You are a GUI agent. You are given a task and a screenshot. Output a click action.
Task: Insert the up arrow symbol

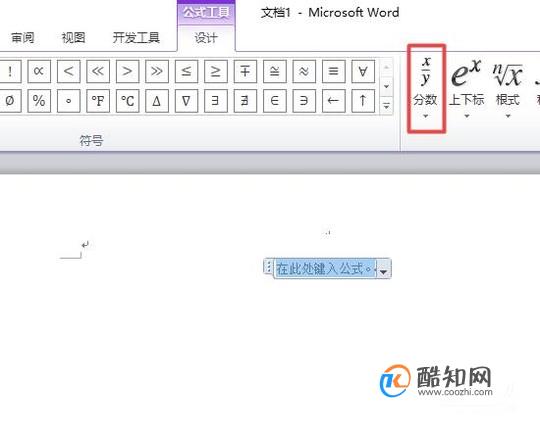[363, 101]
